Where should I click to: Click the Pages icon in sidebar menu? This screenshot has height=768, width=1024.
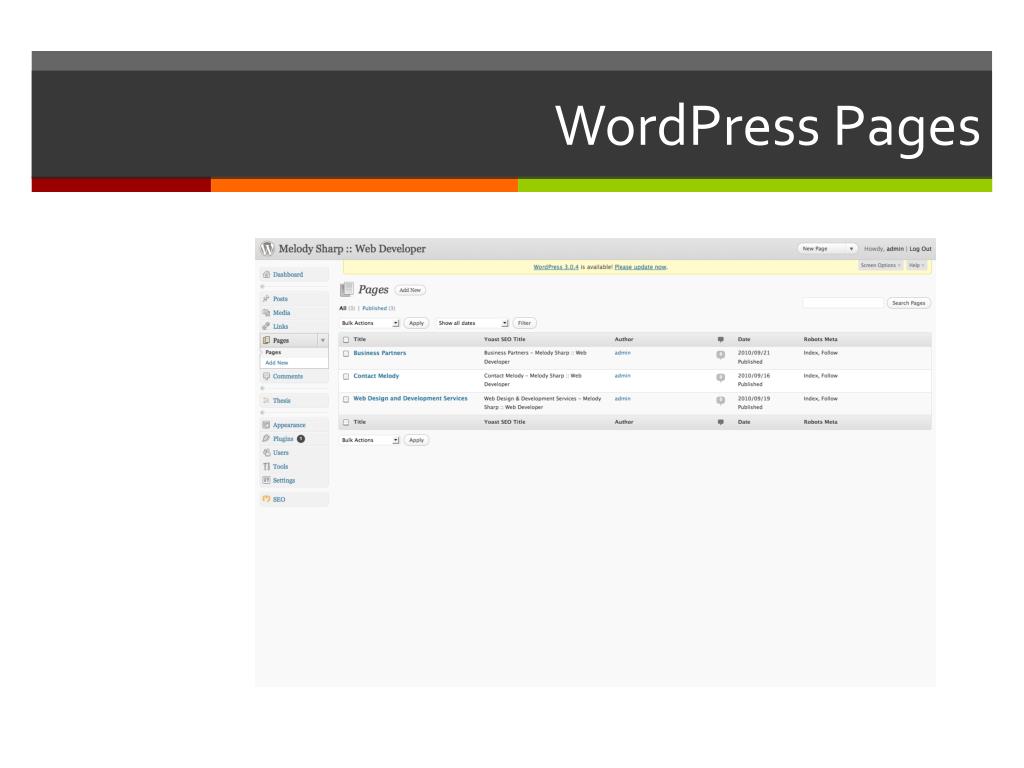(266, 340)
